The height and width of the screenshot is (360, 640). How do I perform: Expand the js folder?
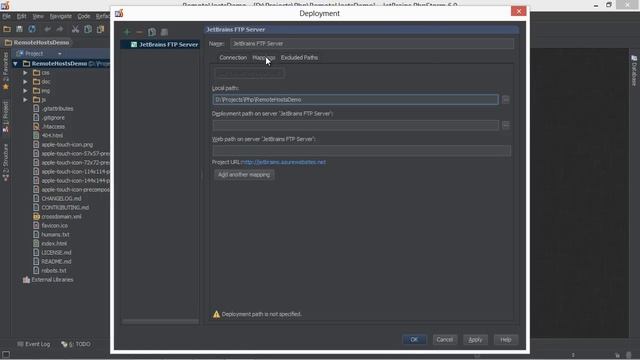[25, 100]
